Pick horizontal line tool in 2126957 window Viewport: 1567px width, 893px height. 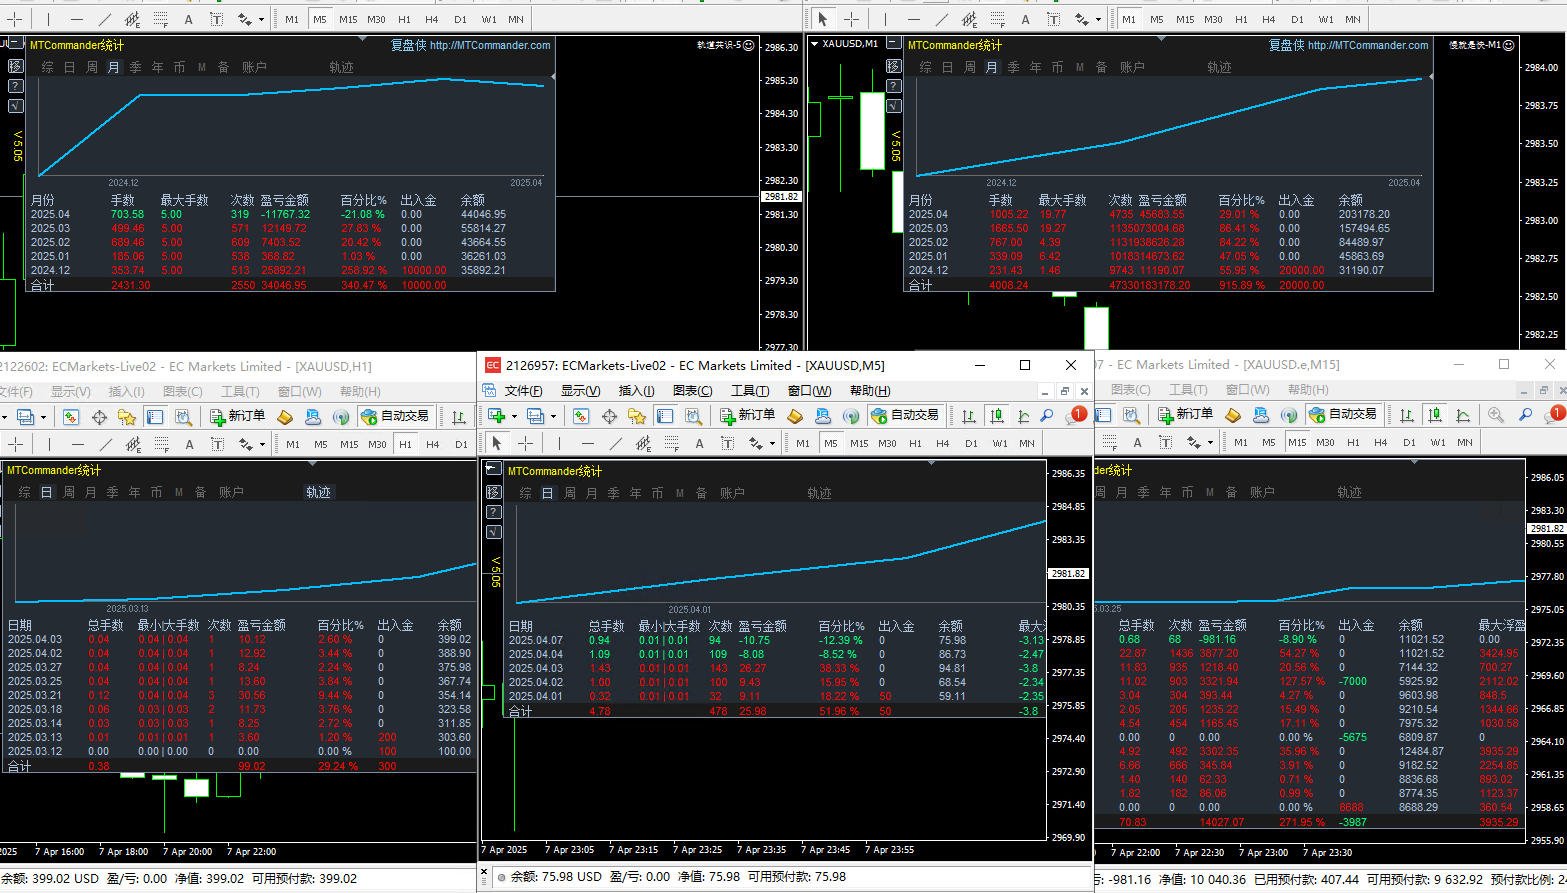pos(587,443)
